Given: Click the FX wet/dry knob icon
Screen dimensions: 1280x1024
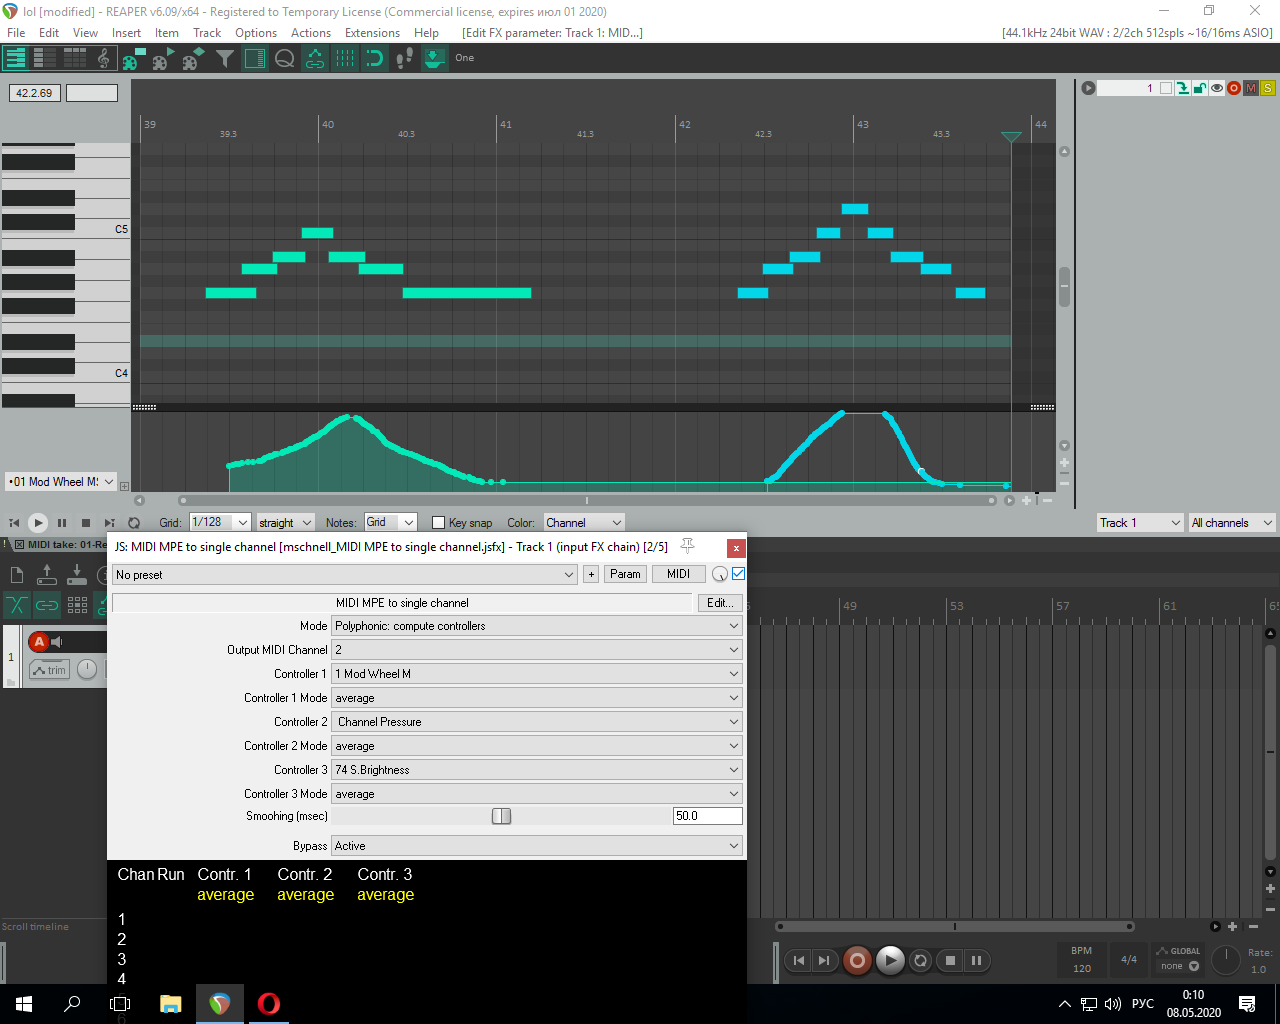Looking at the screenshot, I should 720,574.
